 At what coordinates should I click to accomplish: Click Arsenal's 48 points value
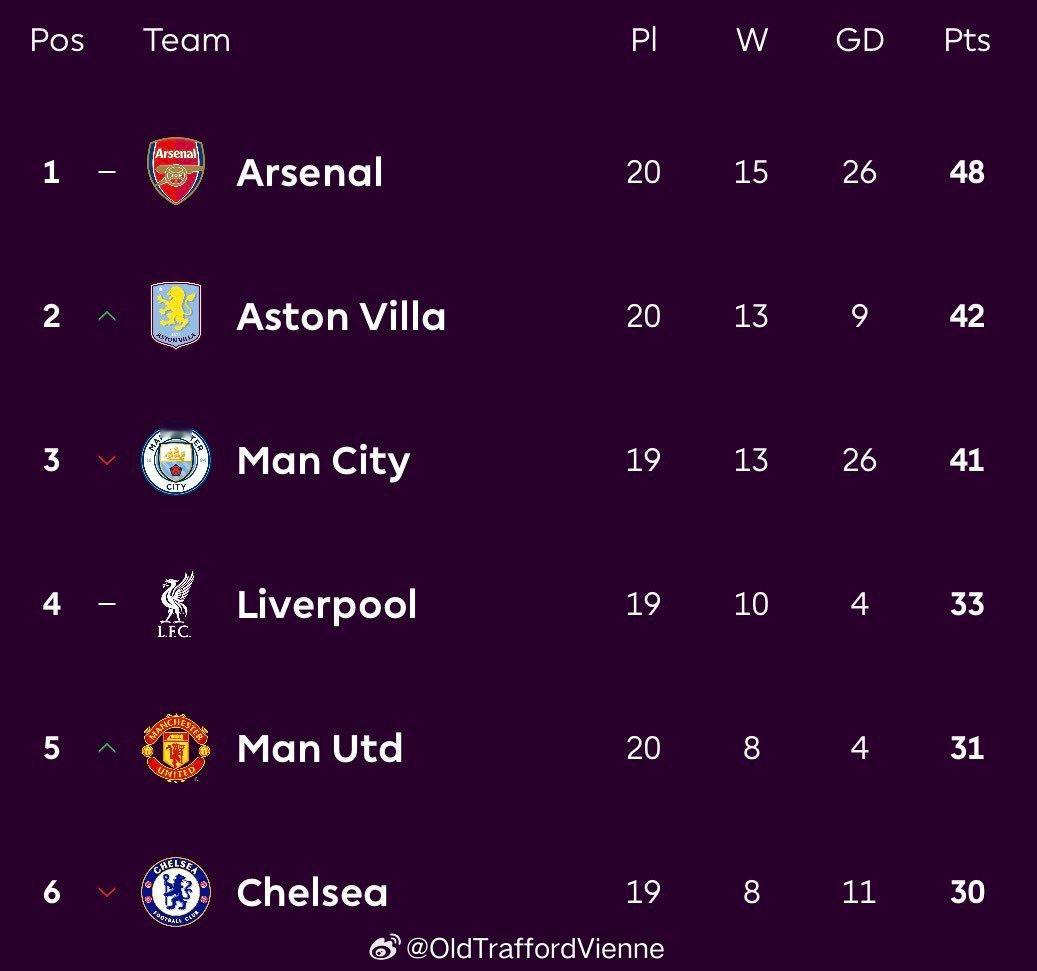point(967,172)
